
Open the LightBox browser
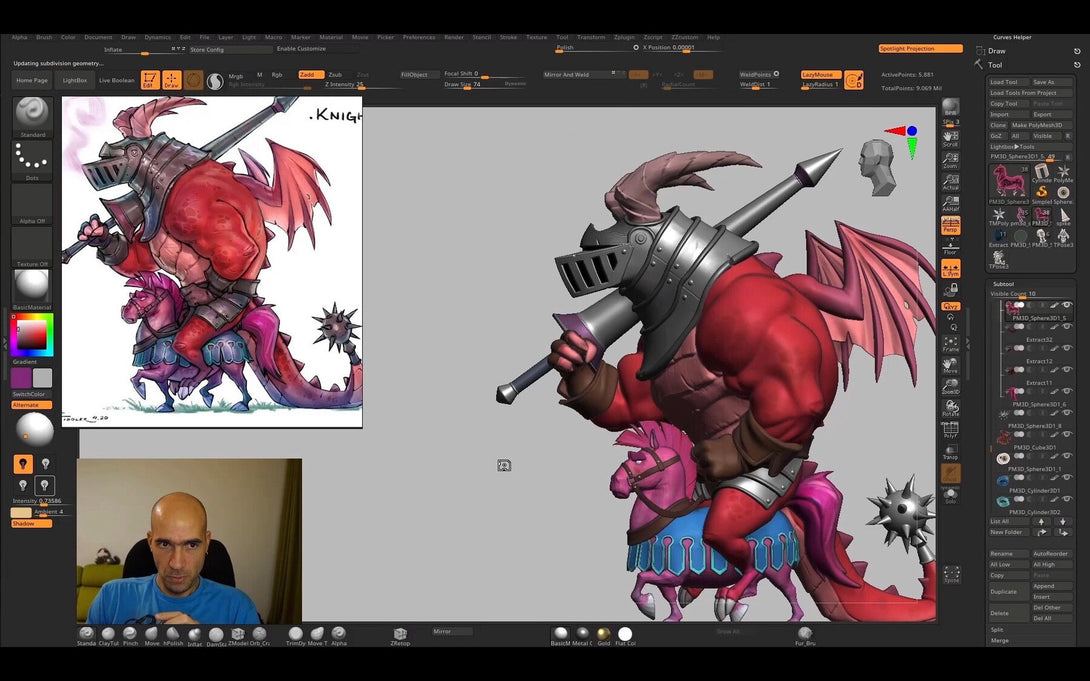pyautogui.click(x=74, y=81)
